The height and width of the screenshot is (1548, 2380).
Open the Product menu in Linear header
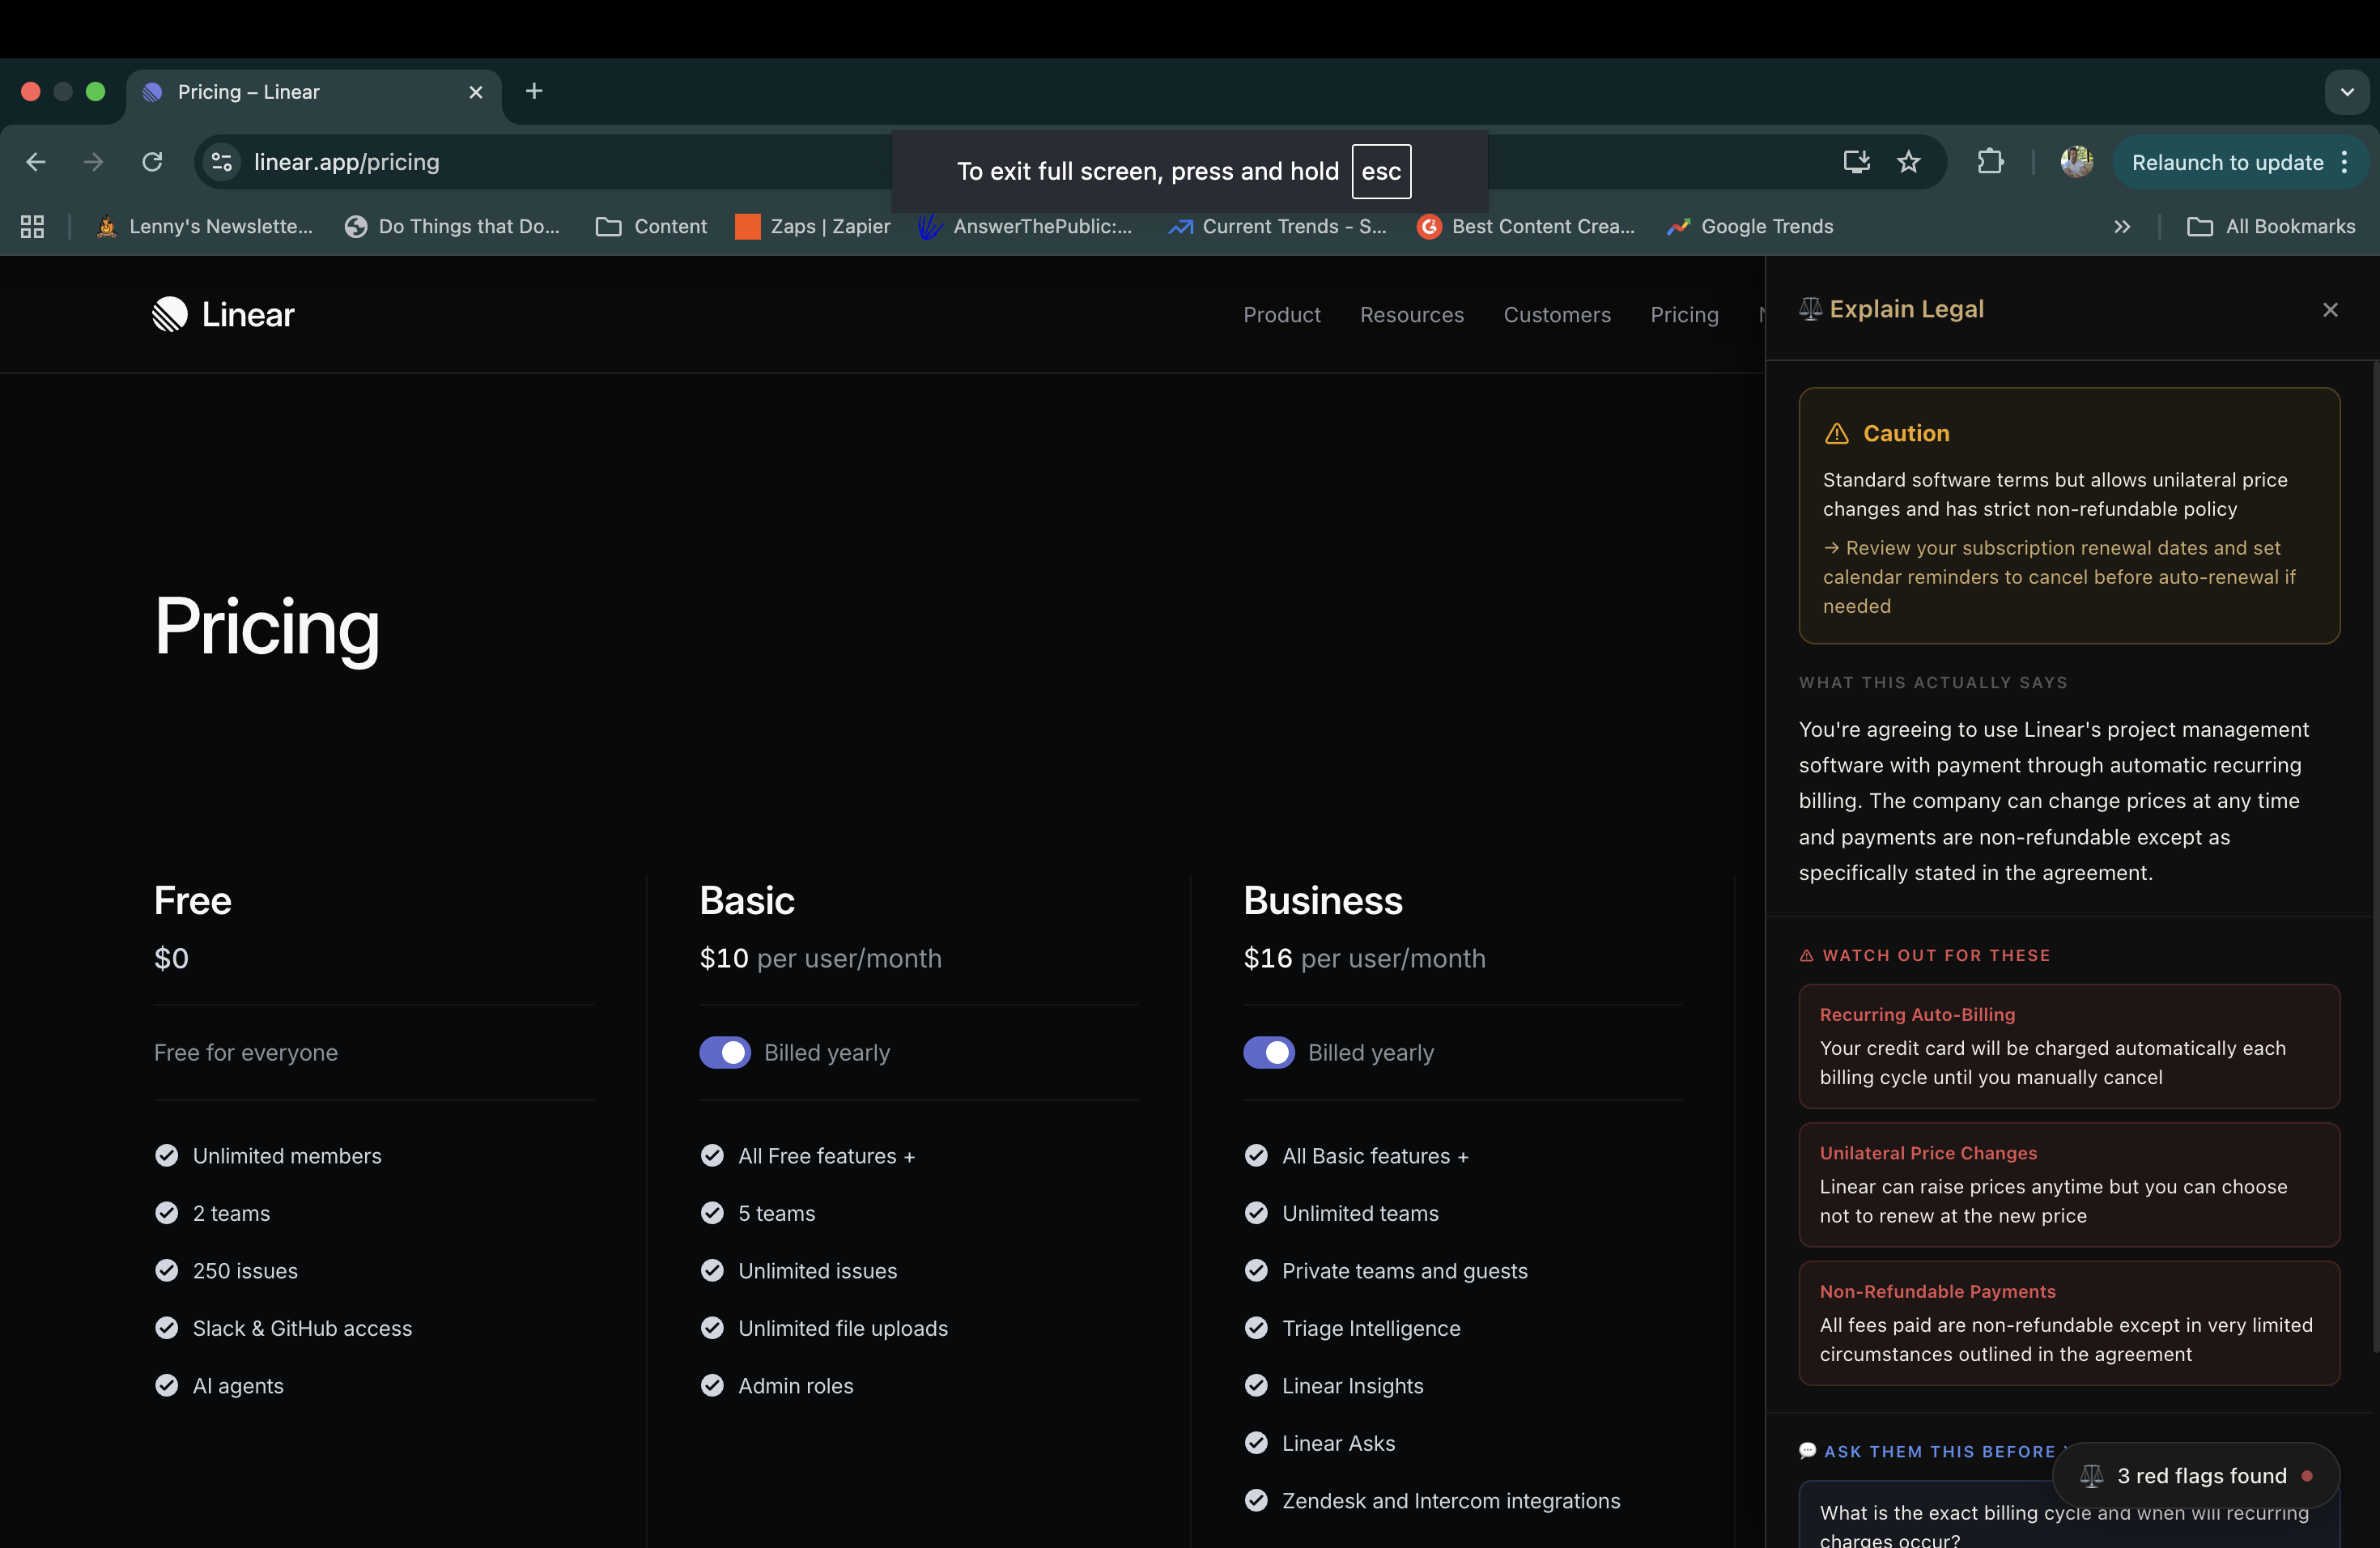pyautogui.click(x=1282, y=315)
